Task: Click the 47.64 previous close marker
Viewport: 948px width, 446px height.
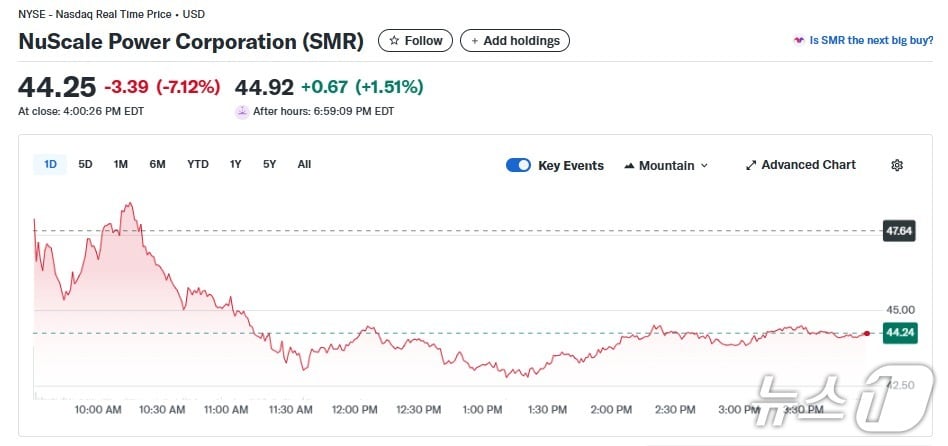Action: tap(899, 231)
